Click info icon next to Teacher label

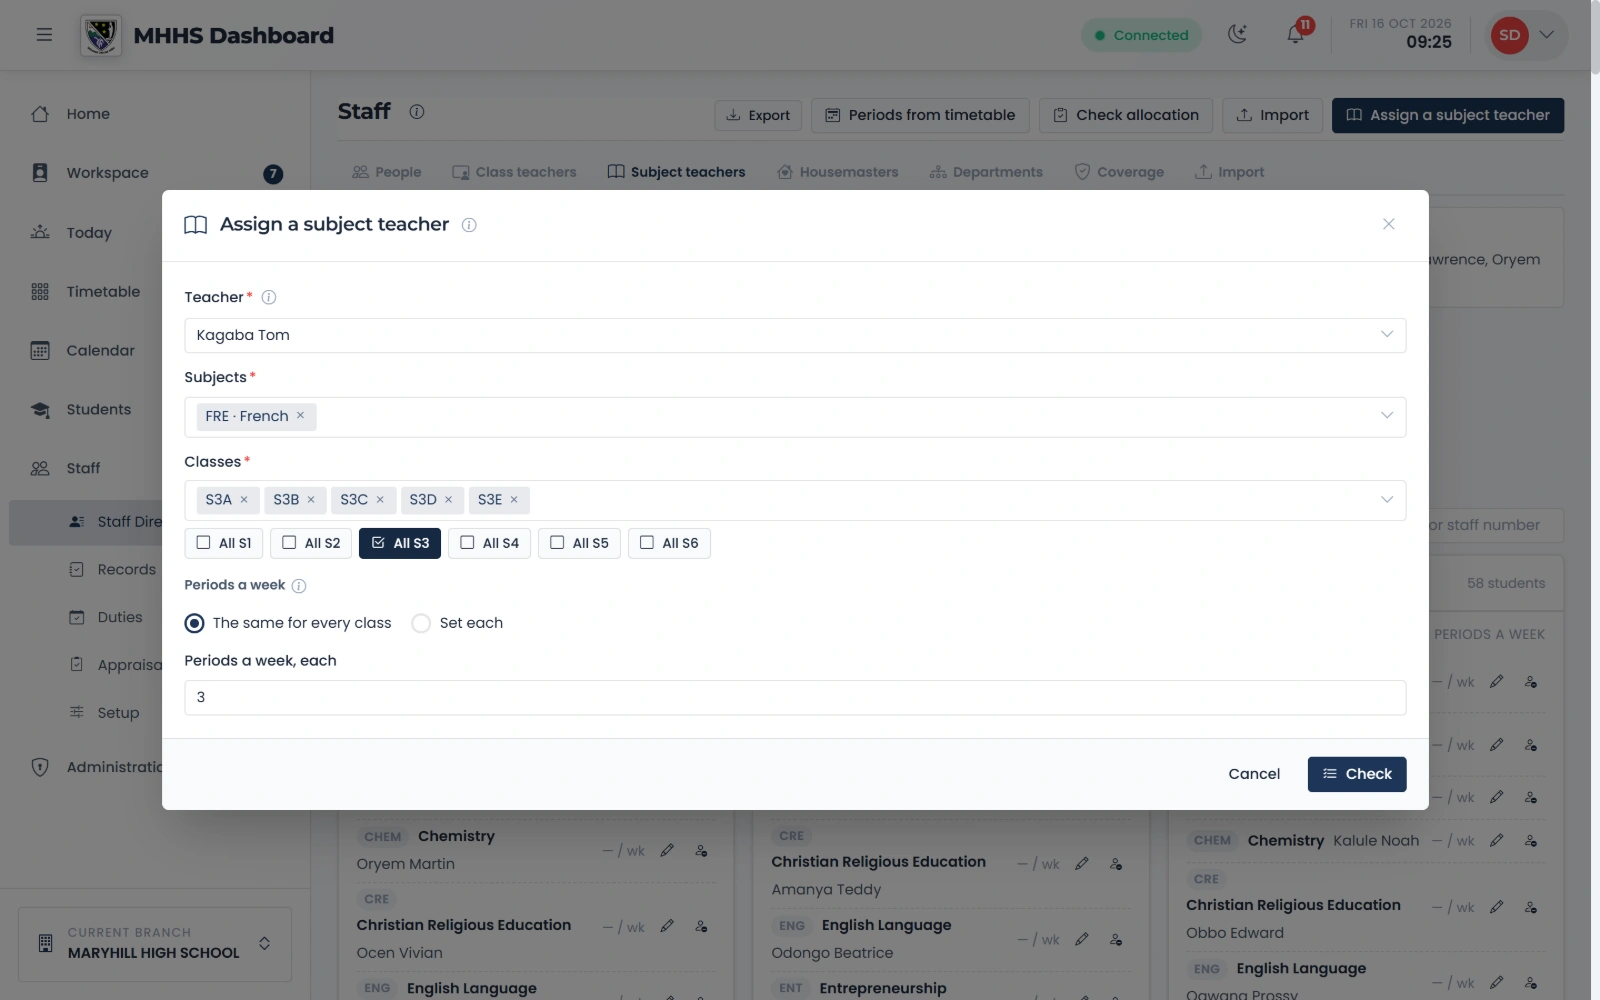[268, 297]
